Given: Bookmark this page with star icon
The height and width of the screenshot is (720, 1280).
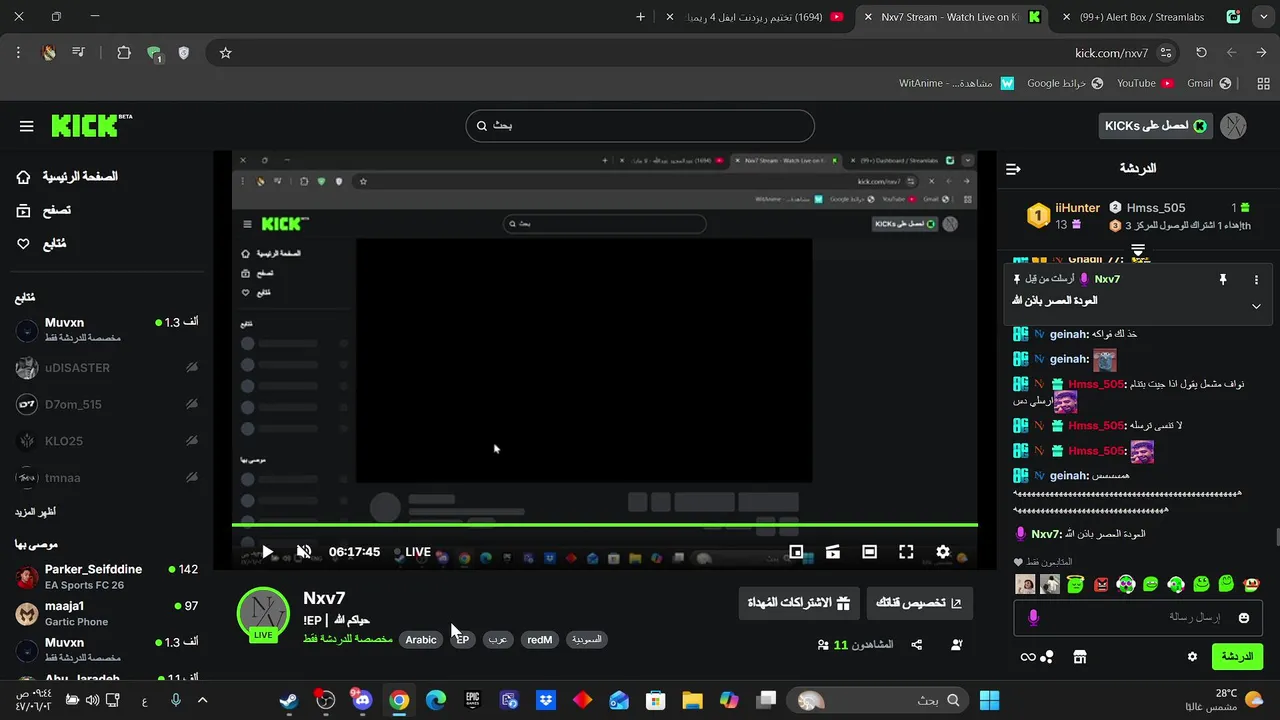Looking at the screenshot, I should pyautogui.click(x=225, y=53).
